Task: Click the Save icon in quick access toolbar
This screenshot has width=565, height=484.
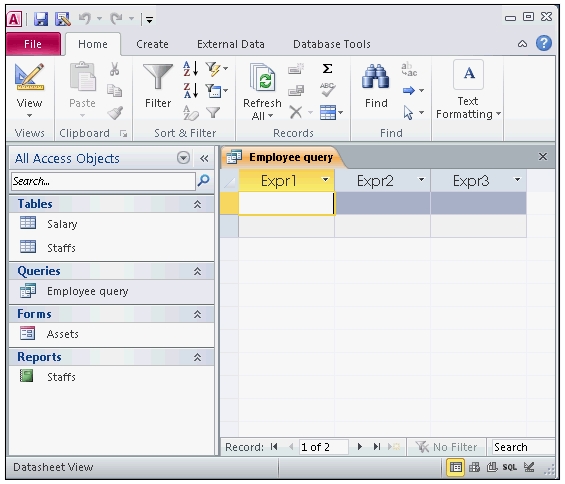Action: tap(41, 19)
